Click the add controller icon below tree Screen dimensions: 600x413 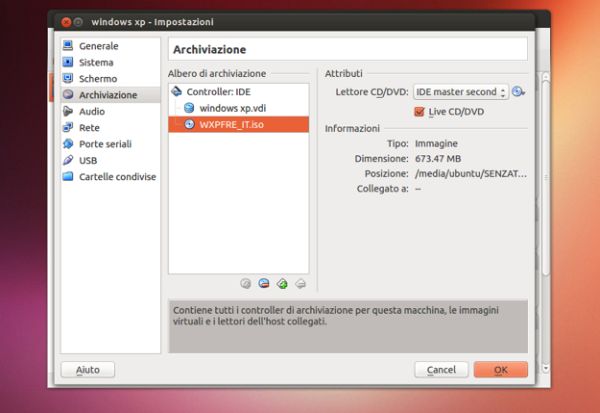[x=246, y=283]
